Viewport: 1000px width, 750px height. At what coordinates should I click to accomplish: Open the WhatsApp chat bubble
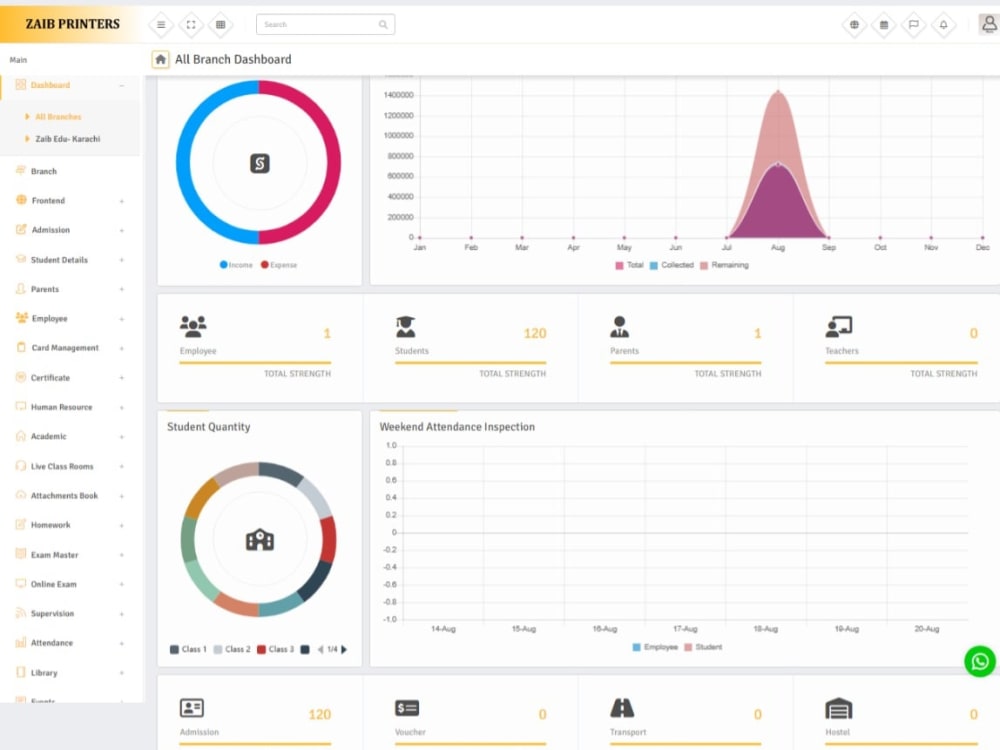pyautogui.click(x=978, y=661)
